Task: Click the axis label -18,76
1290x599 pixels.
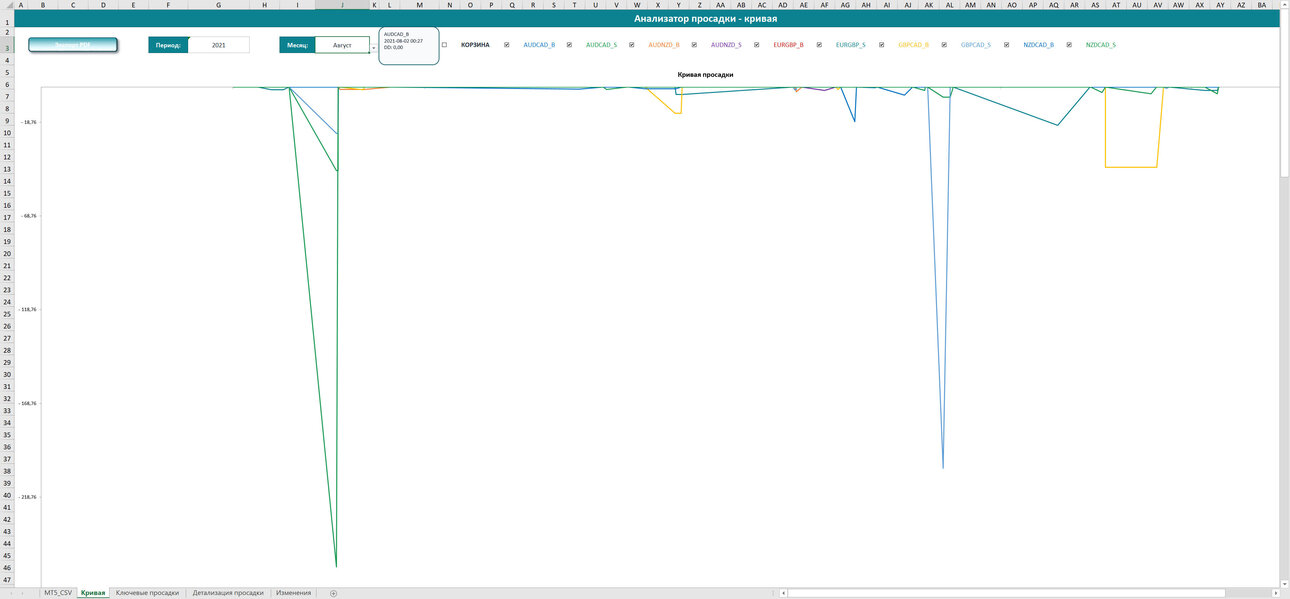Action: (27, 122)
